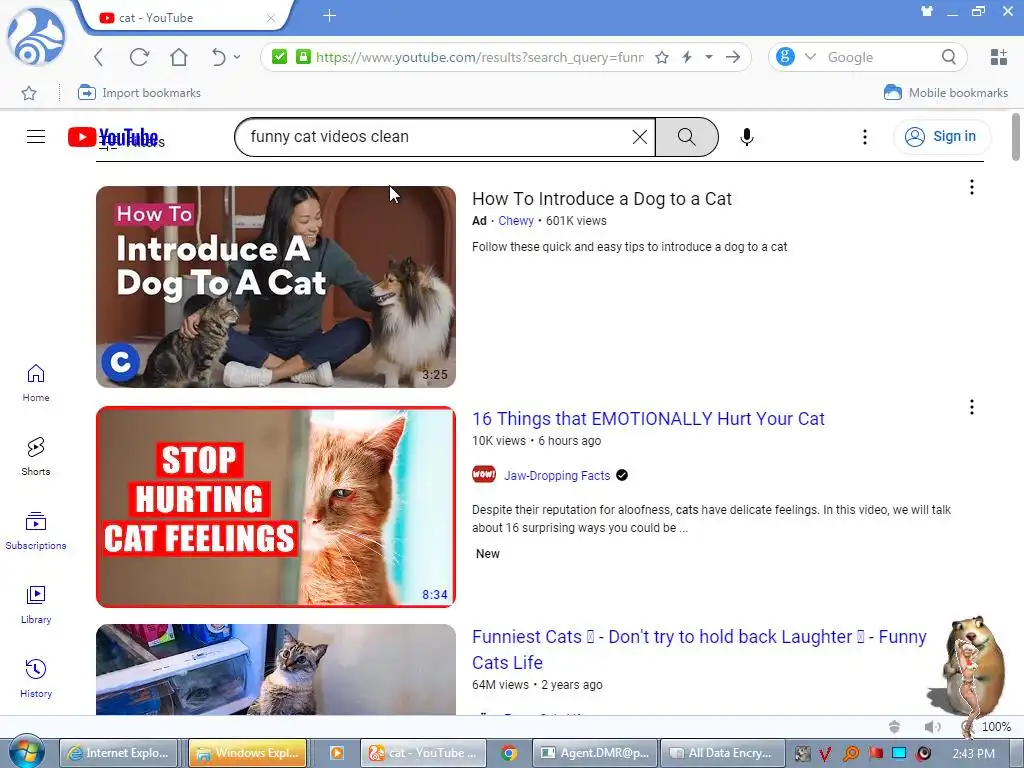Click the ad block shield in browser status bar
1024x768 pixels.
click(x=894, y=727)
